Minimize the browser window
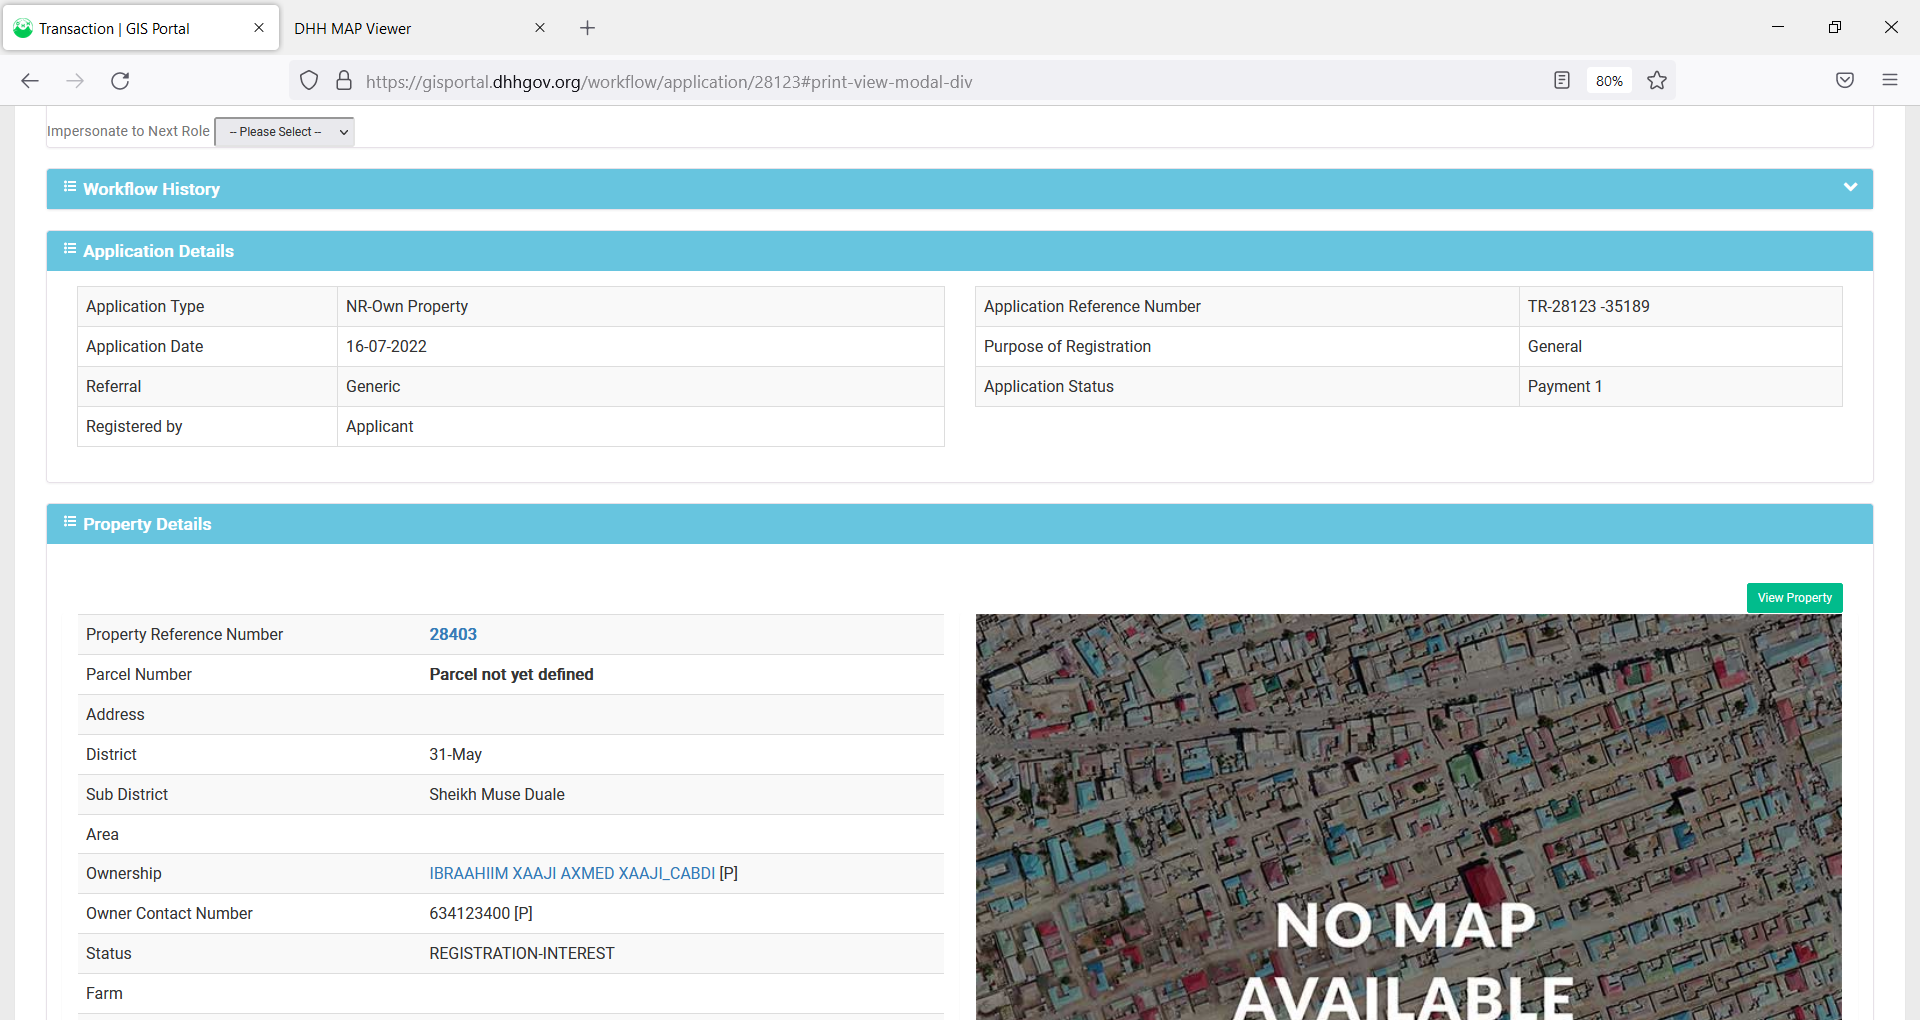Image resolution: width=1920 pixels, height=1020 pixels. coord(1778,27)
